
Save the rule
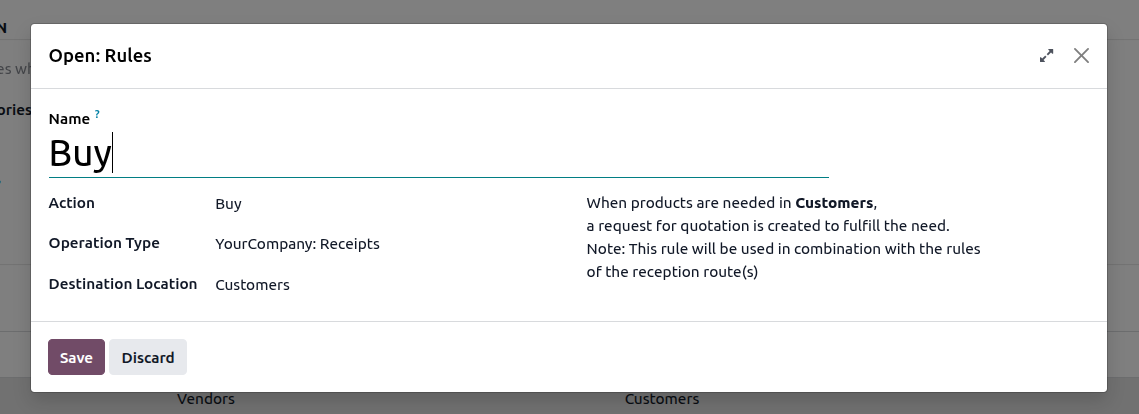[x=76, y=357]
